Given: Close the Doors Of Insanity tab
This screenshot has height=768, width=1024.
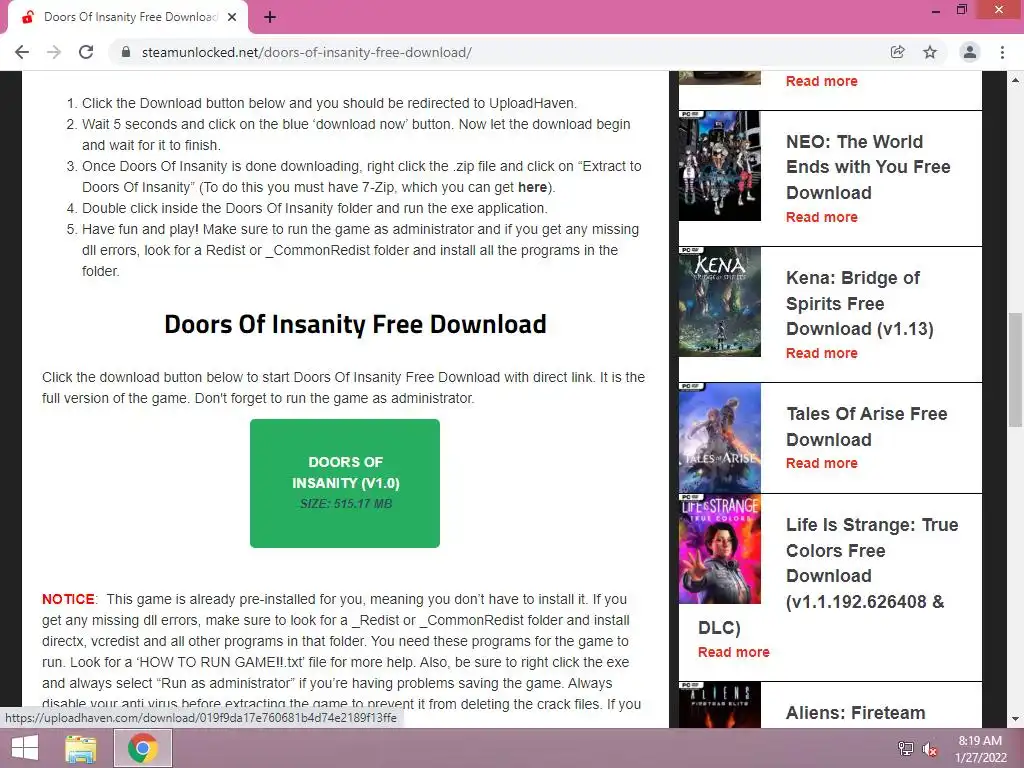Looking at the screenshot, I should [x=232, y=17].
